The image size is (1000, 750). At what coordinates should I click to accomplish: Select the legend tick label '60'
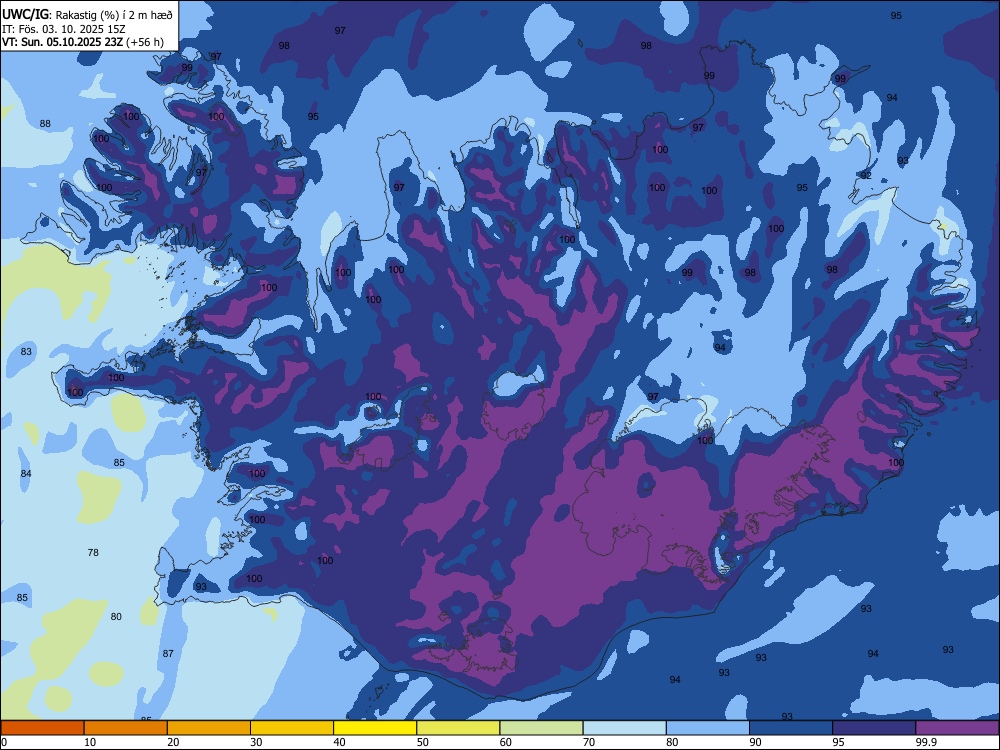(506, 742)
